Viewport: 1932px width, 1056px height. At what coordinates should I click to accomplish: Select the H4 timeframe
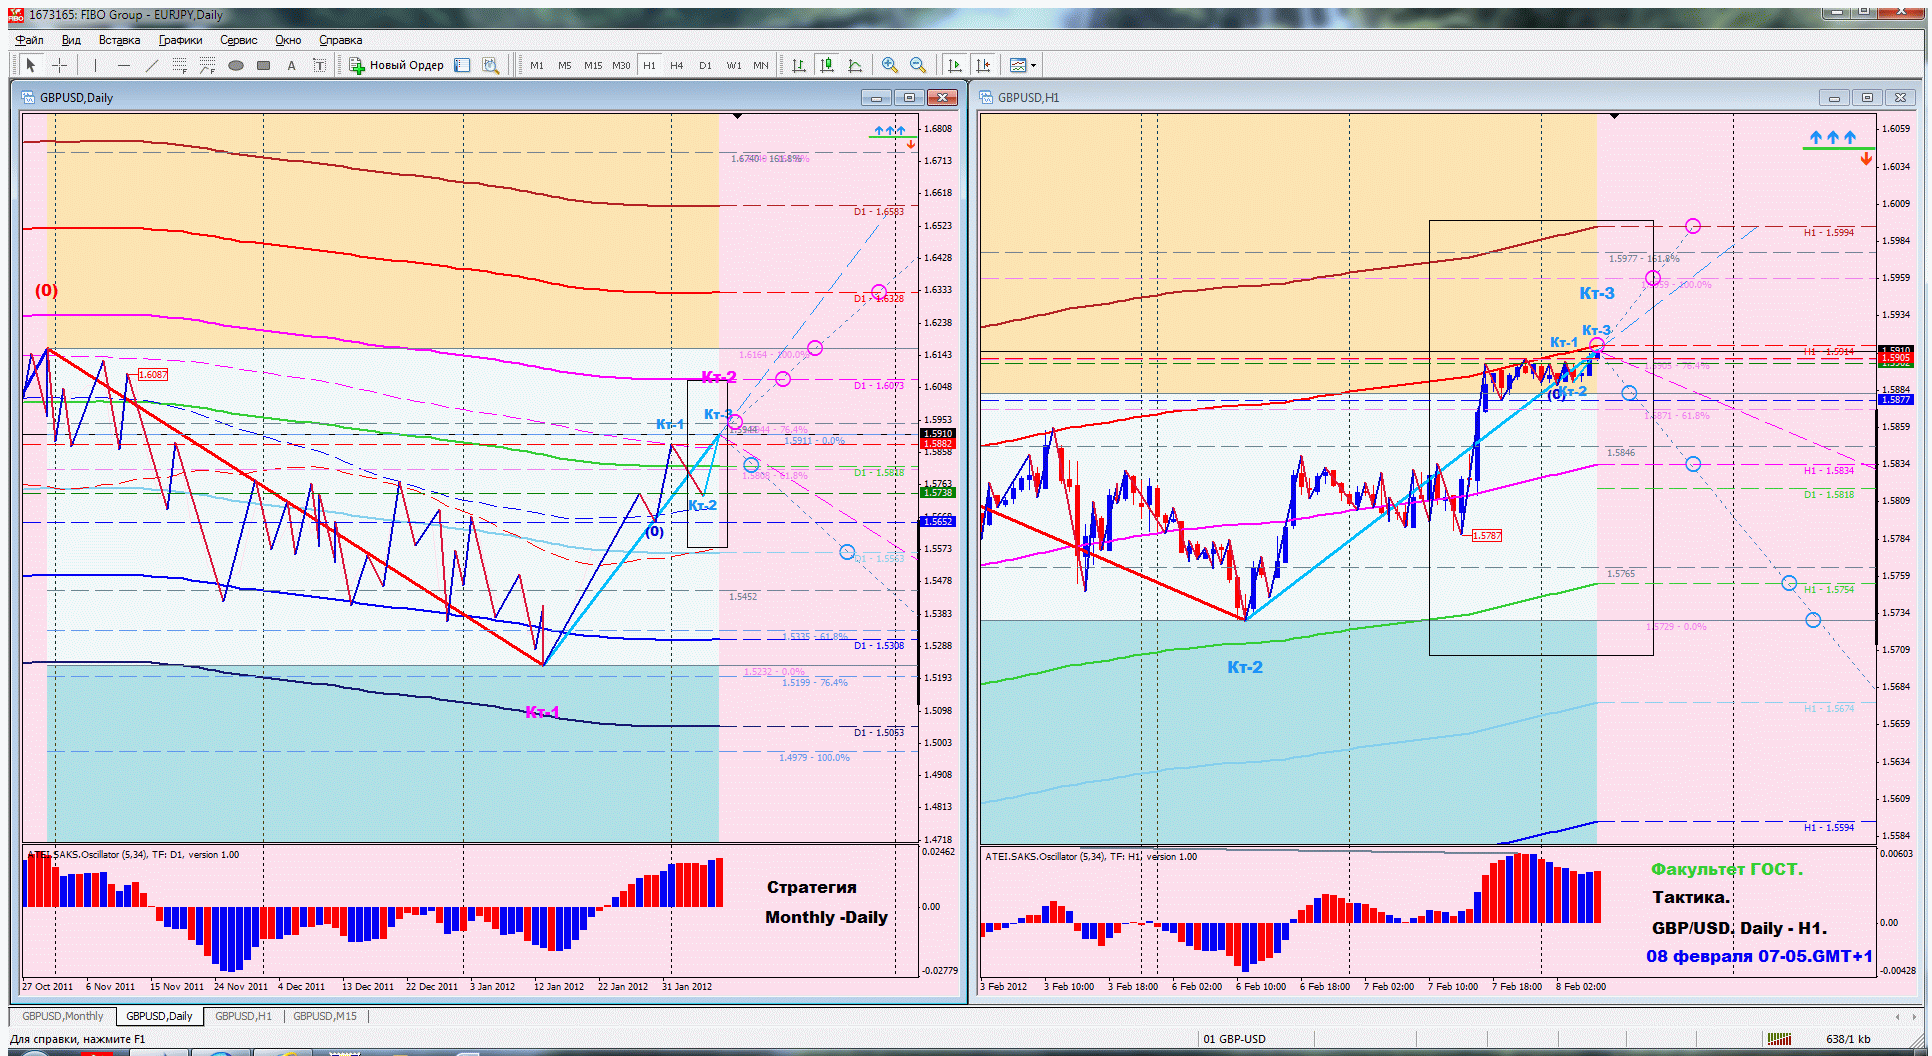[677, 65]
